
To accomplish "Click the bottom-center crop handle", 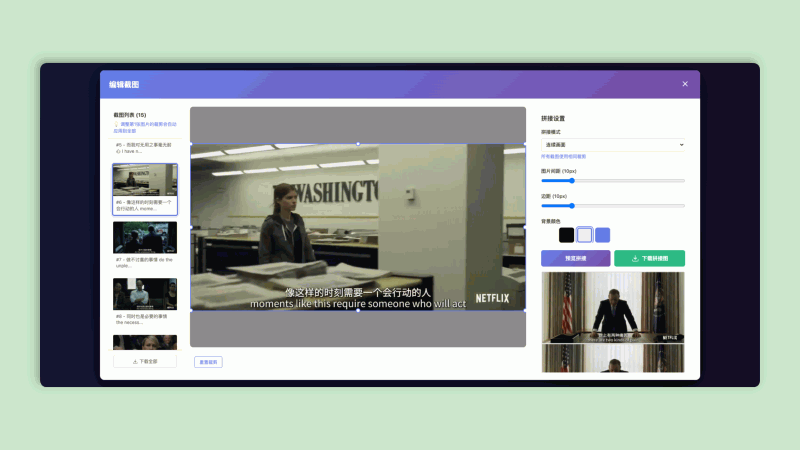I will coord(358,310).
